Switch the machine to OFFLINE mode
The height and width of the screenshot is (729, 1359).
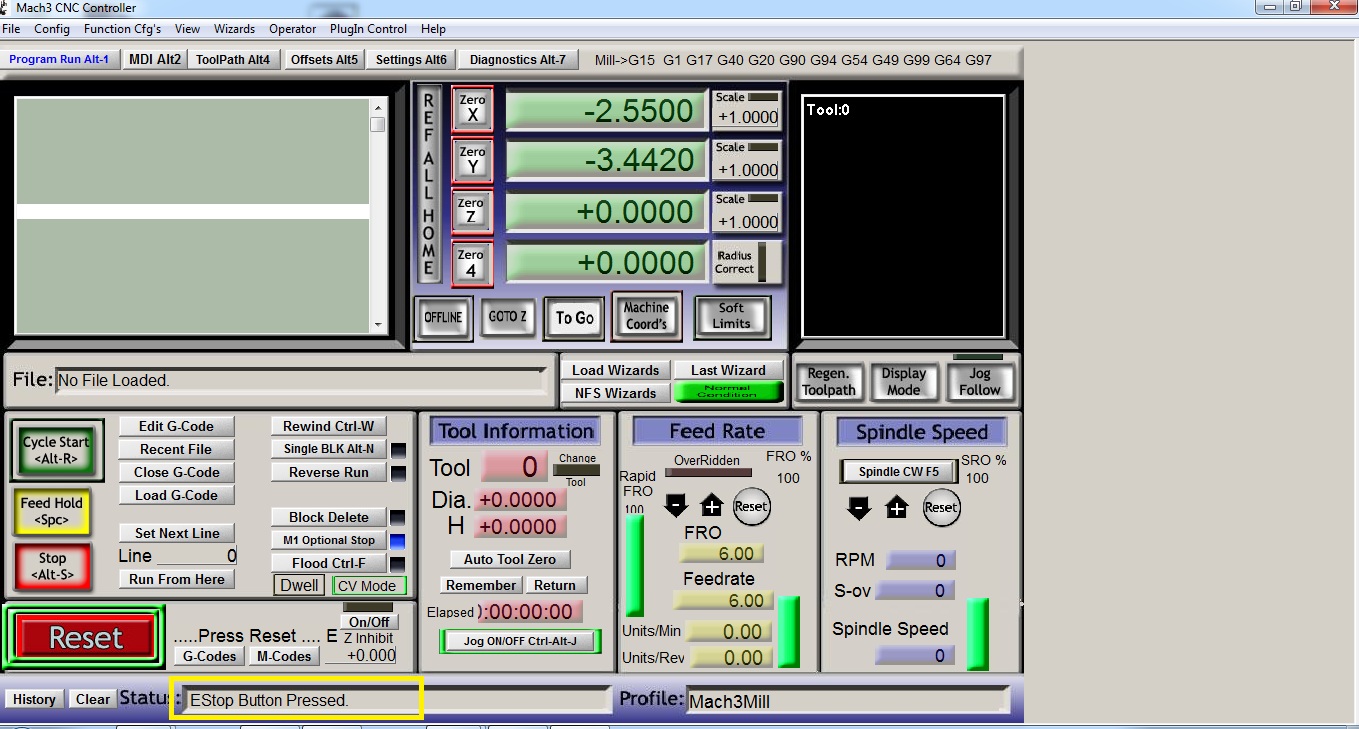(443, 317)
